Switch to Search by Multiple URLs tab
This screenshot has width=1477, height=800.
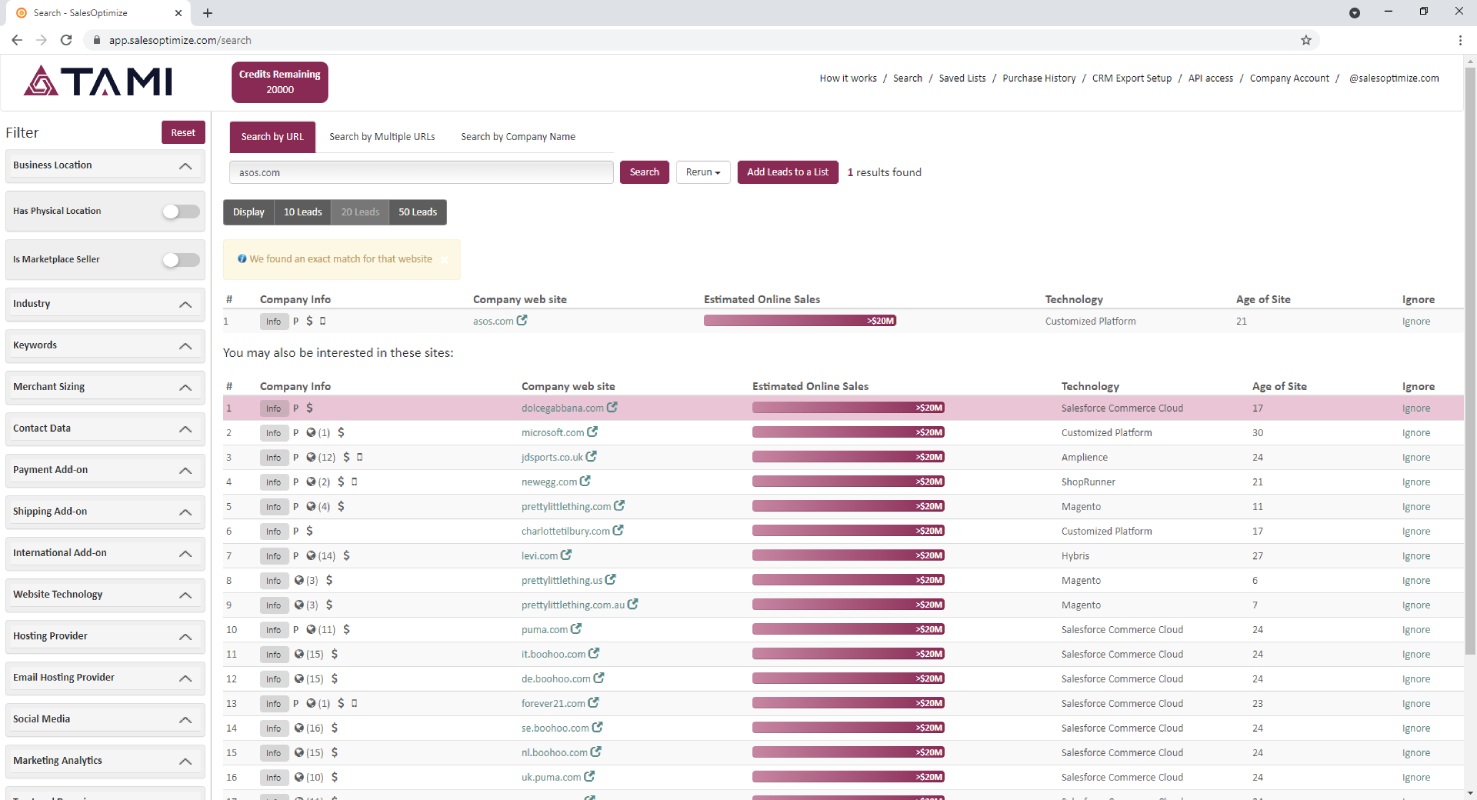[382, 137]
